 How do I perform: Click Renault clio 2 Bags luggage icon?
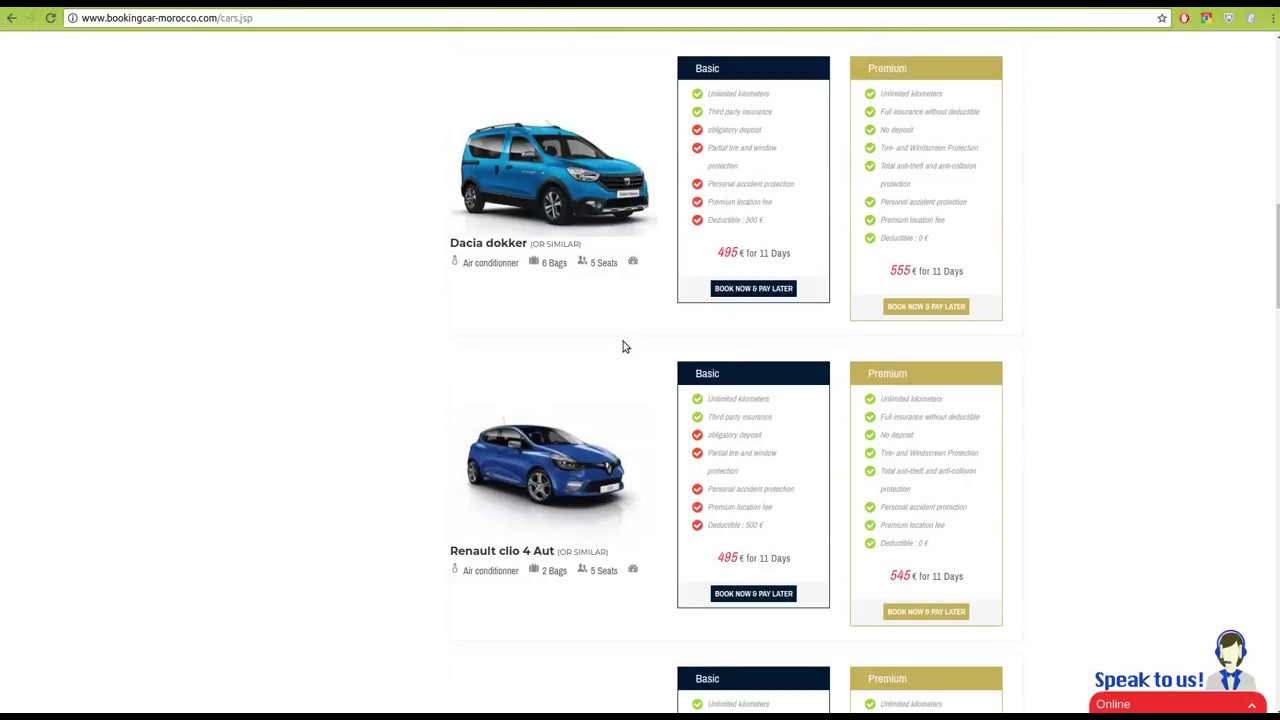tap(534, 569)
